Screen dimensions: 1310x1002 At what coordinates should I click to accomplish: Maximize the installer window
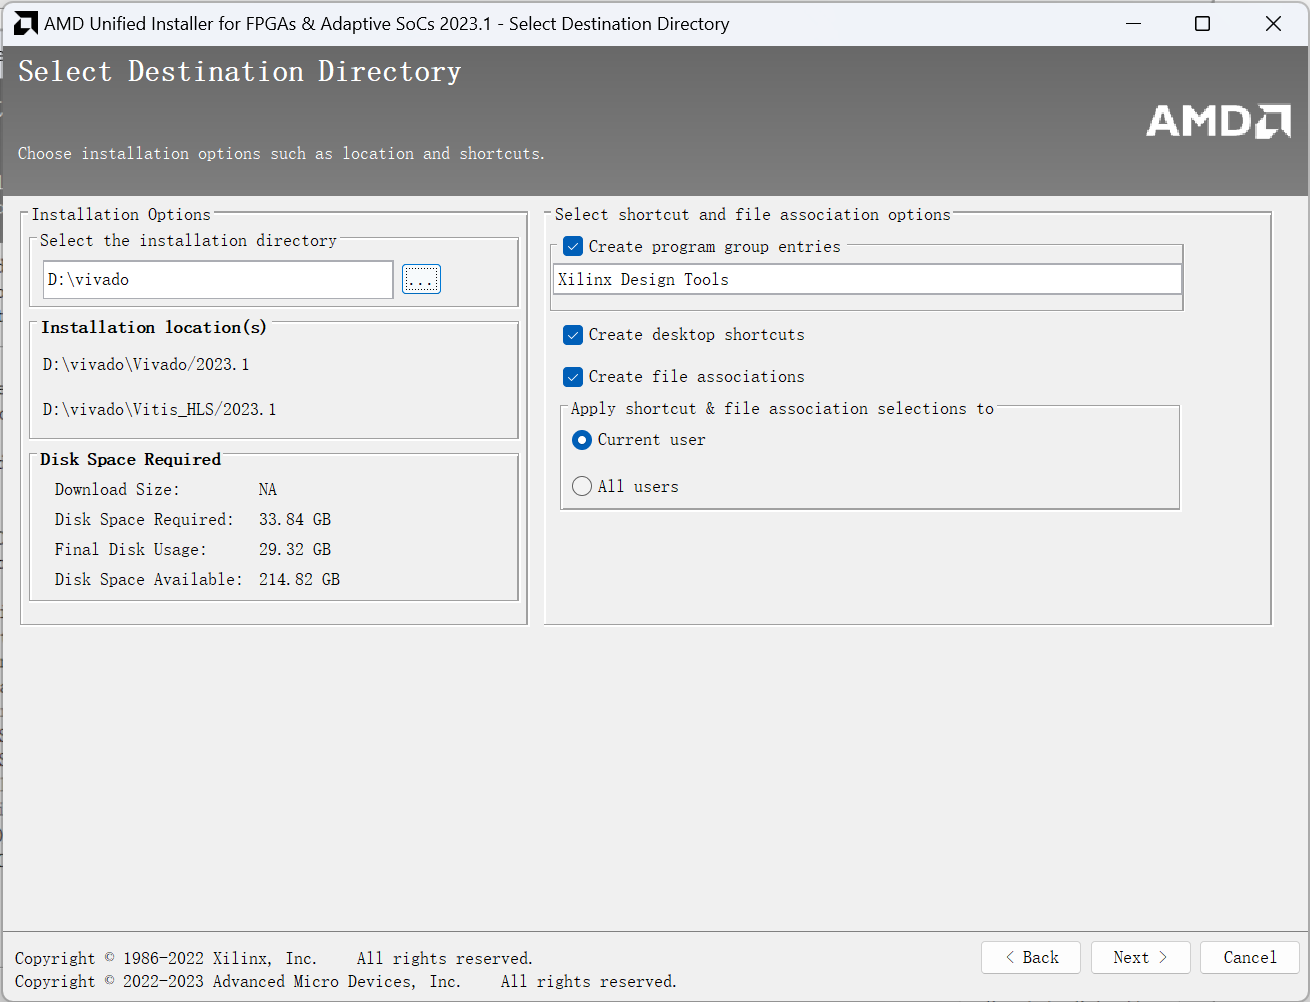(x=1203, y=23)
